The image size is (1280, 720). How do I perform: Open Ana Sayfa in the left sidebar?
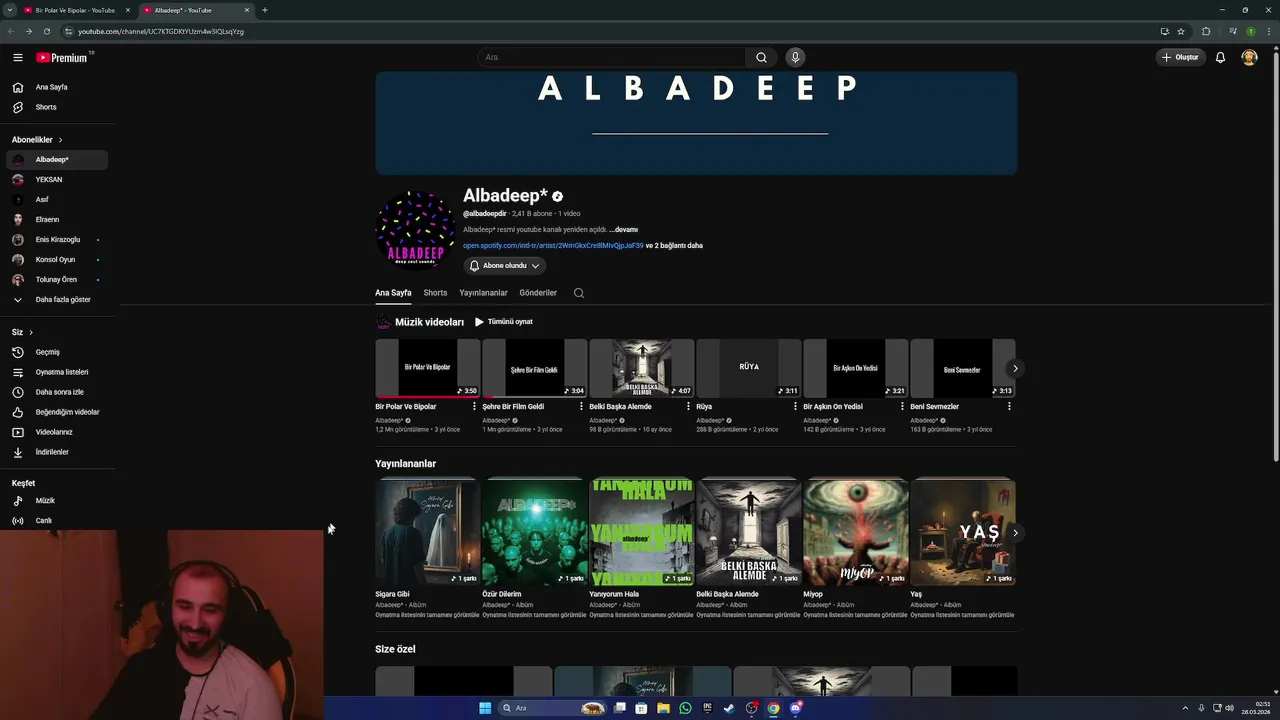[x=57, y=87]
